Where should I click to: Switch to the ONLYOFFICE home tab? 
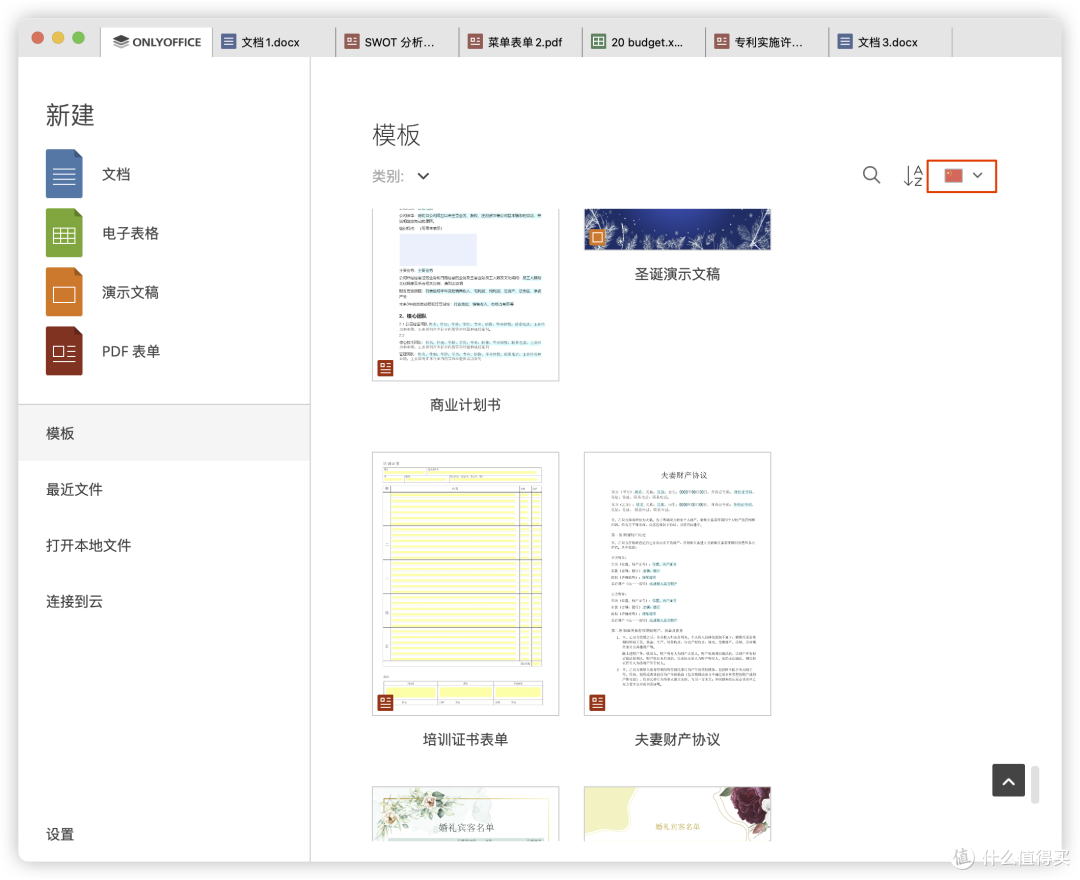tap(157, 42)
